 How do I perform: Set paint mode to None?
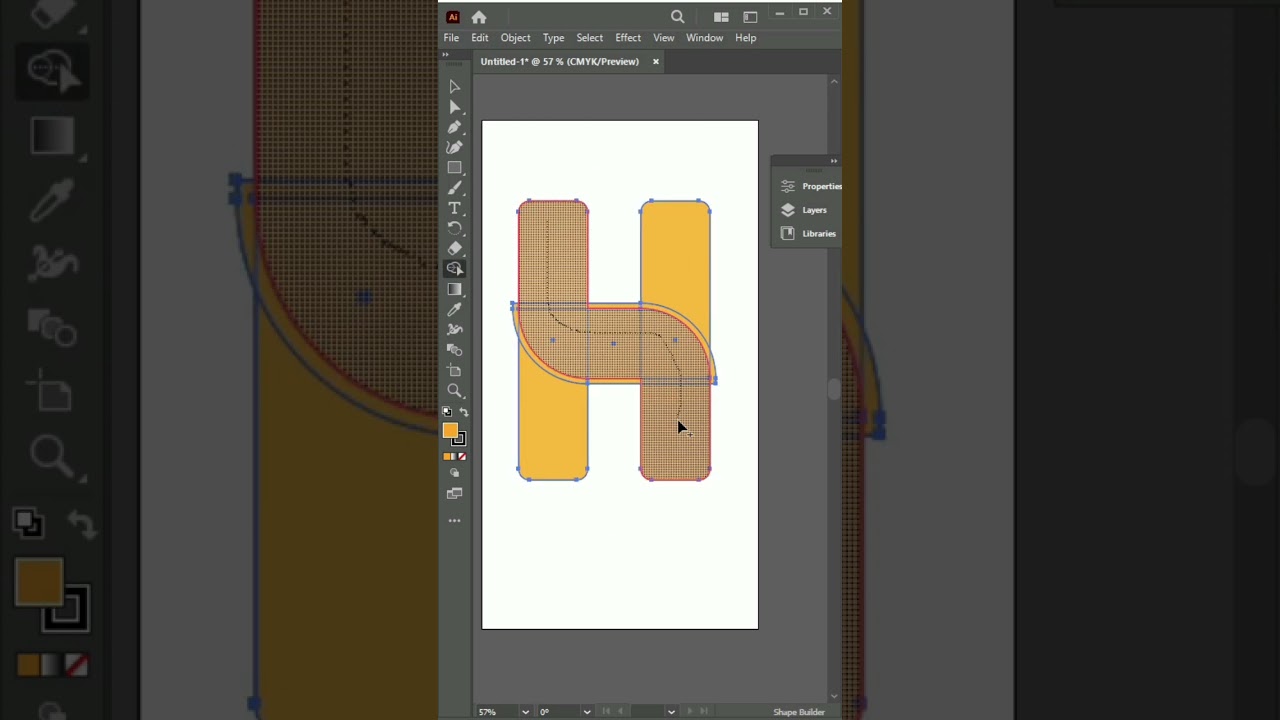pyautogui.click(x=462, y=456)
